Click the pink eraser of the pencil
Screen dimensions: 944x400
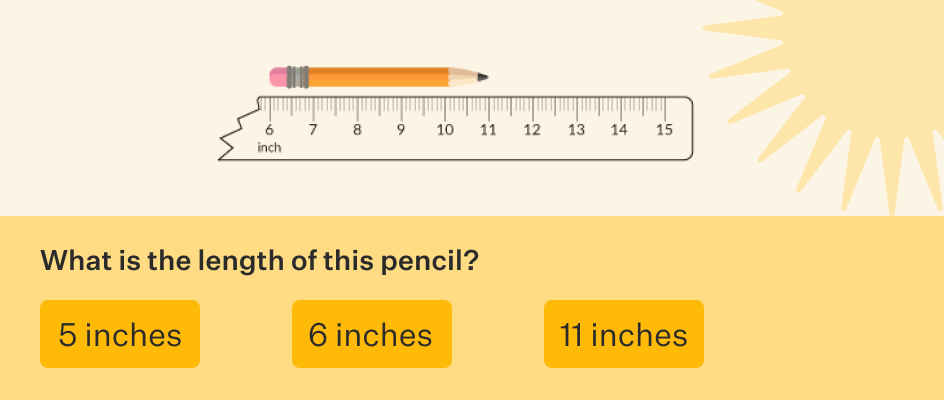pos(278,77)
